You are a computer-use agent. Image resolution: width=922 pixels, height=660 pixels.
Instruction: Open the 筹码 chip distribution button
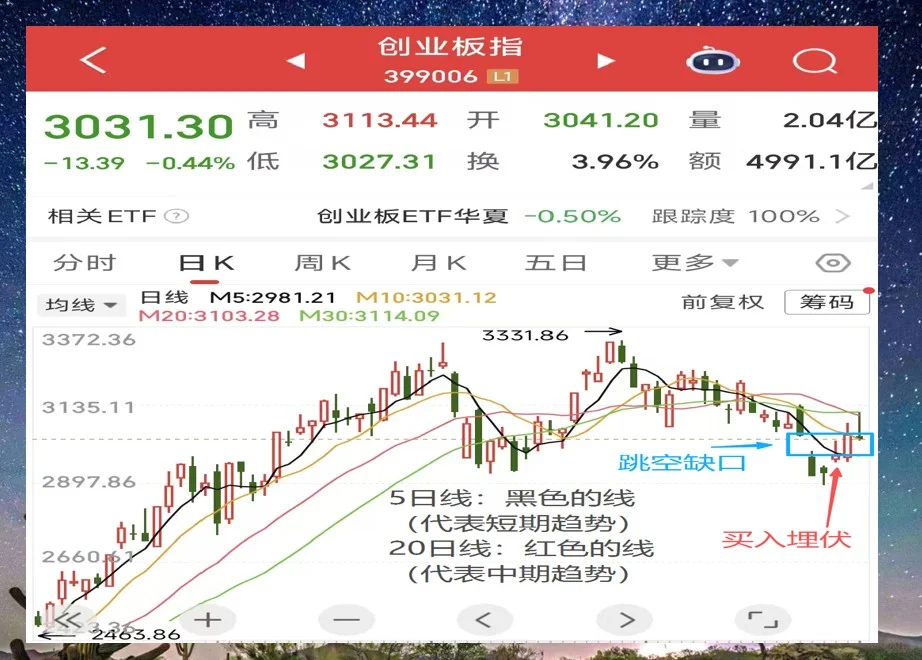coord(827,302)
